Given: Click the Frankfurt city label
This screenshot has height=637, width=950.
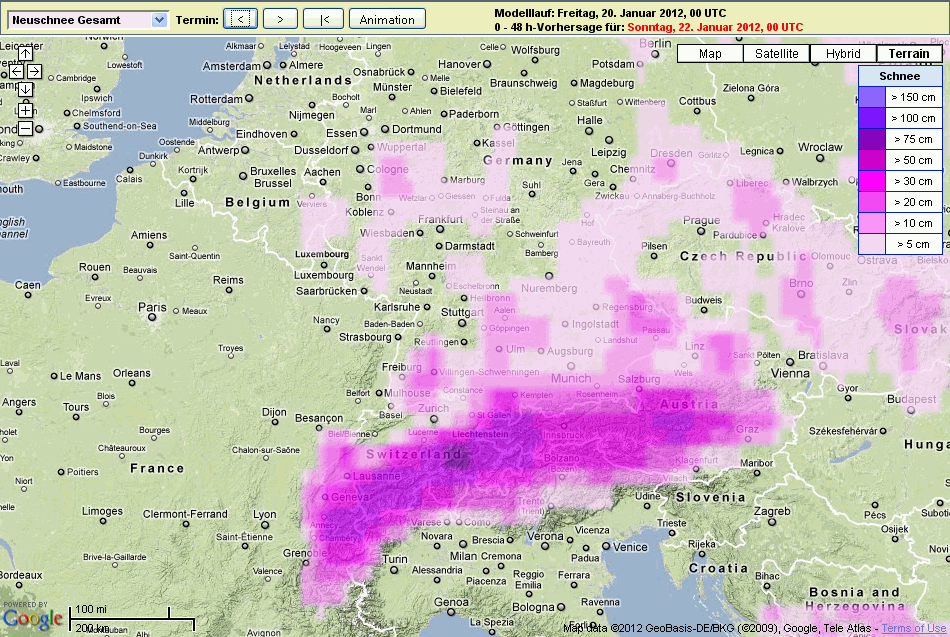Looking at the screenshot, I should click(440, 219).
